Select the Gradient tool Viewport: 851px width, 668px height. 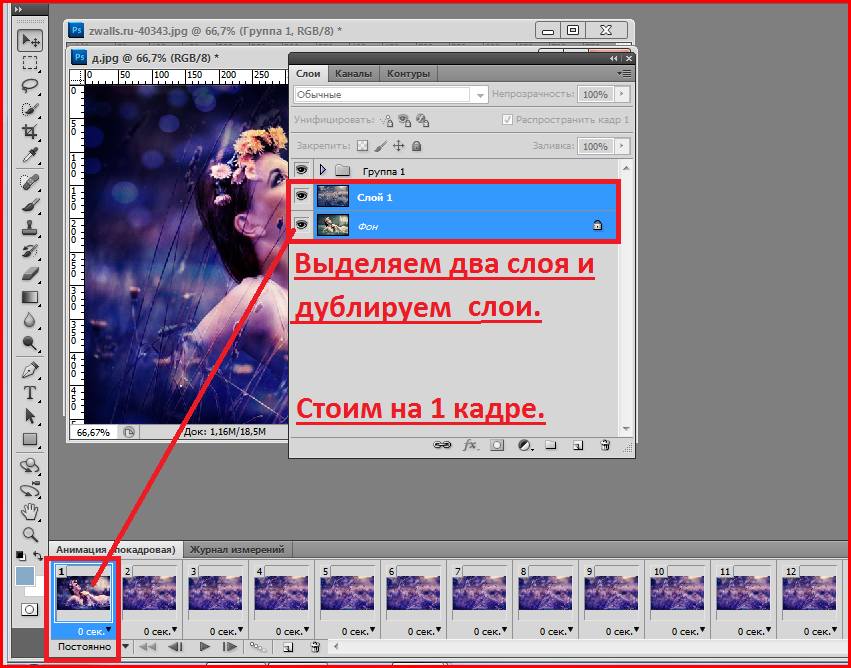30,297
